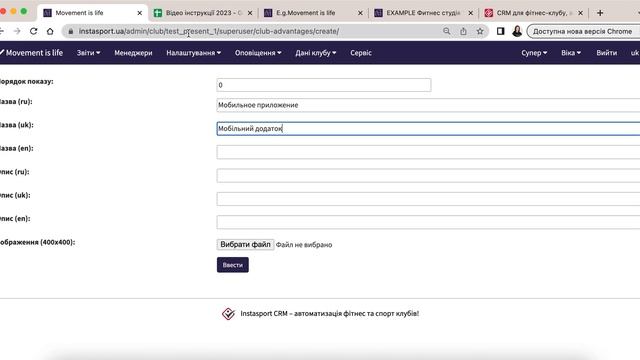
Task: Reload the page with the refresh icon
Action: coord(33,31)
